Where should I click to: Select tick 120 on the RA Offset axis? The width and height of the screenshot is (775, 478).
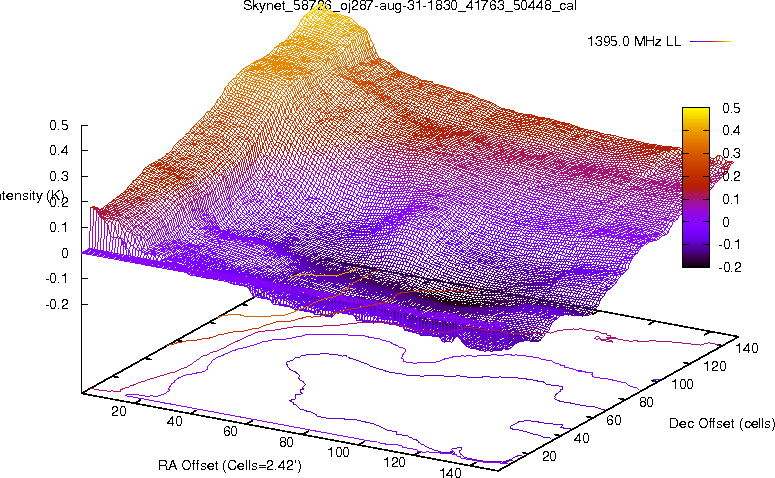pyautogui.click(x=394, y=463)
